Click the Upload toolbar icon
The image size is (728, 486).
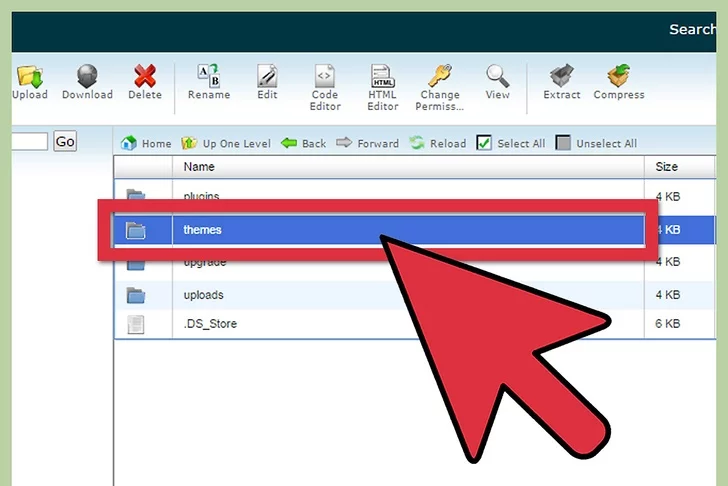point(30,78)
